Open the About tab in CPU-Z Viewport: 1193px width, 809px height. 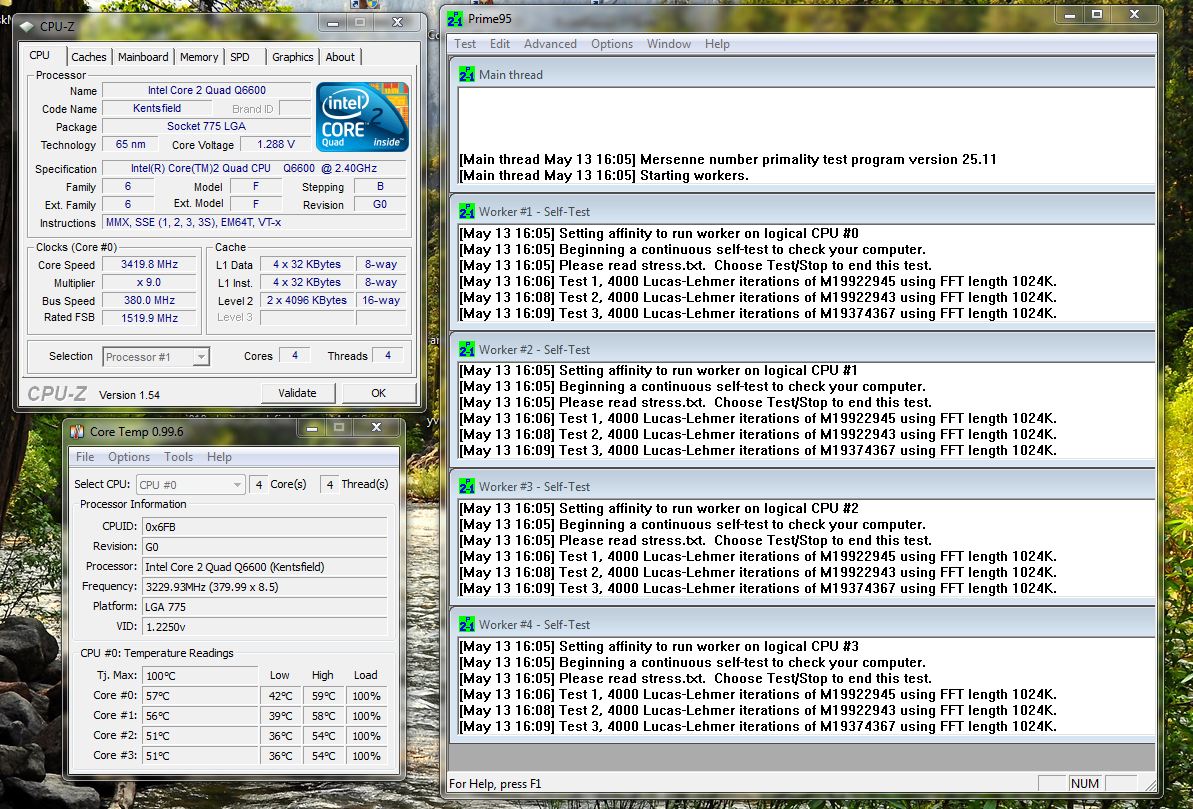339,57
